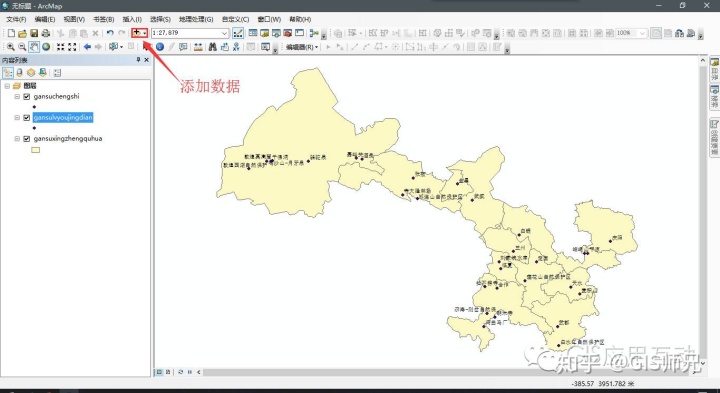The width and height of the screenshot is (720, 393).
Task: Select the Pan hand tool
Action: [x=34, y=47]
